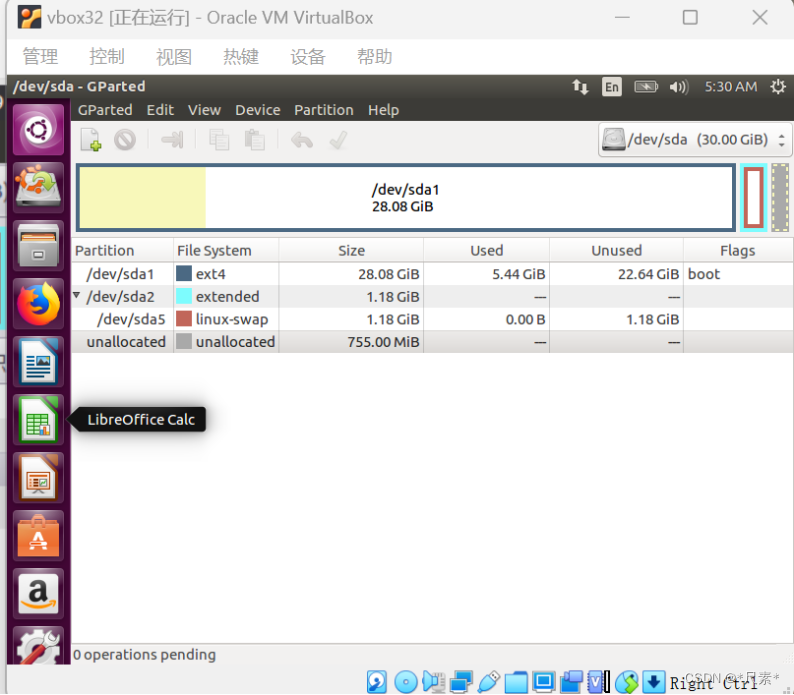Viewport: 794px width, 695px height.
Task: Click the network indicator in top panel
Action: tap(580, 87)
